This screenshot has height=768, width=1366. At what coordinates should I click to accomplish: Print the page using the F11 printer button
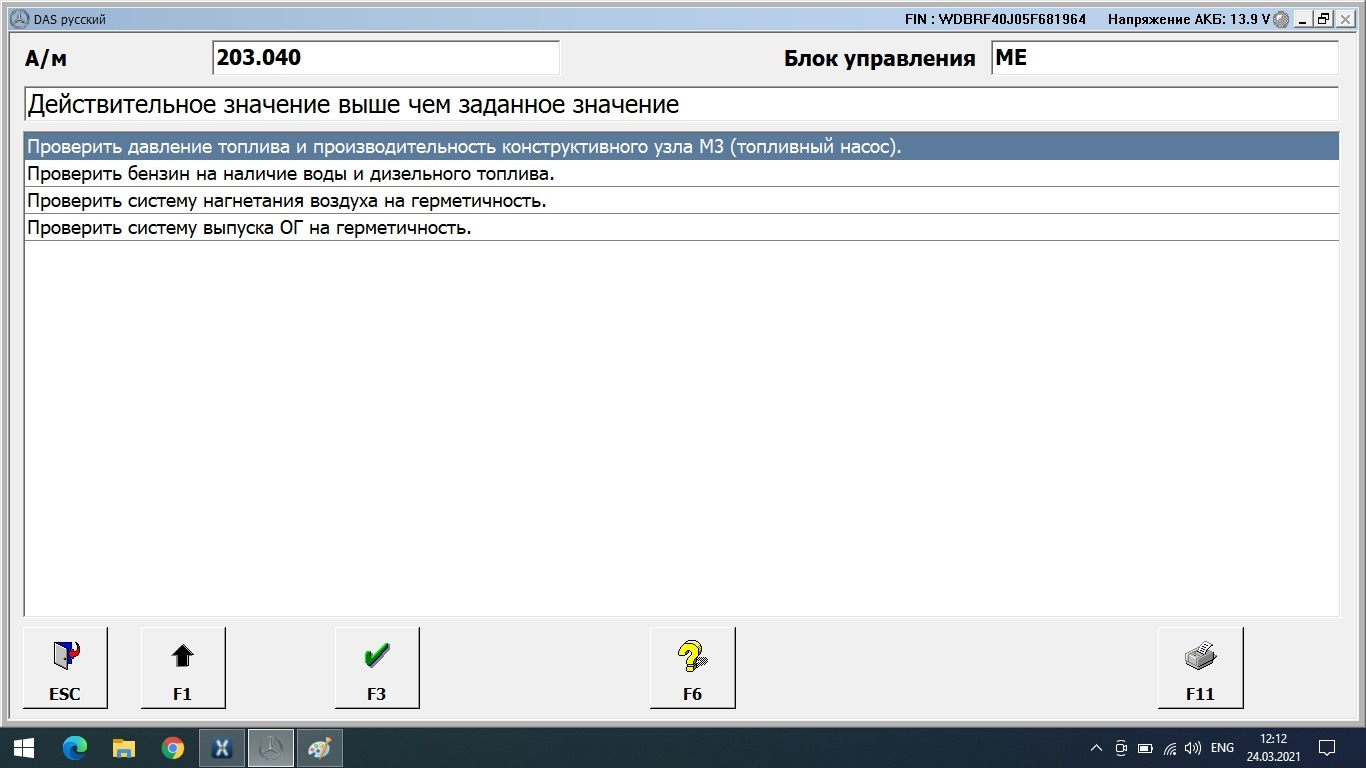(x=1200, y=668)
